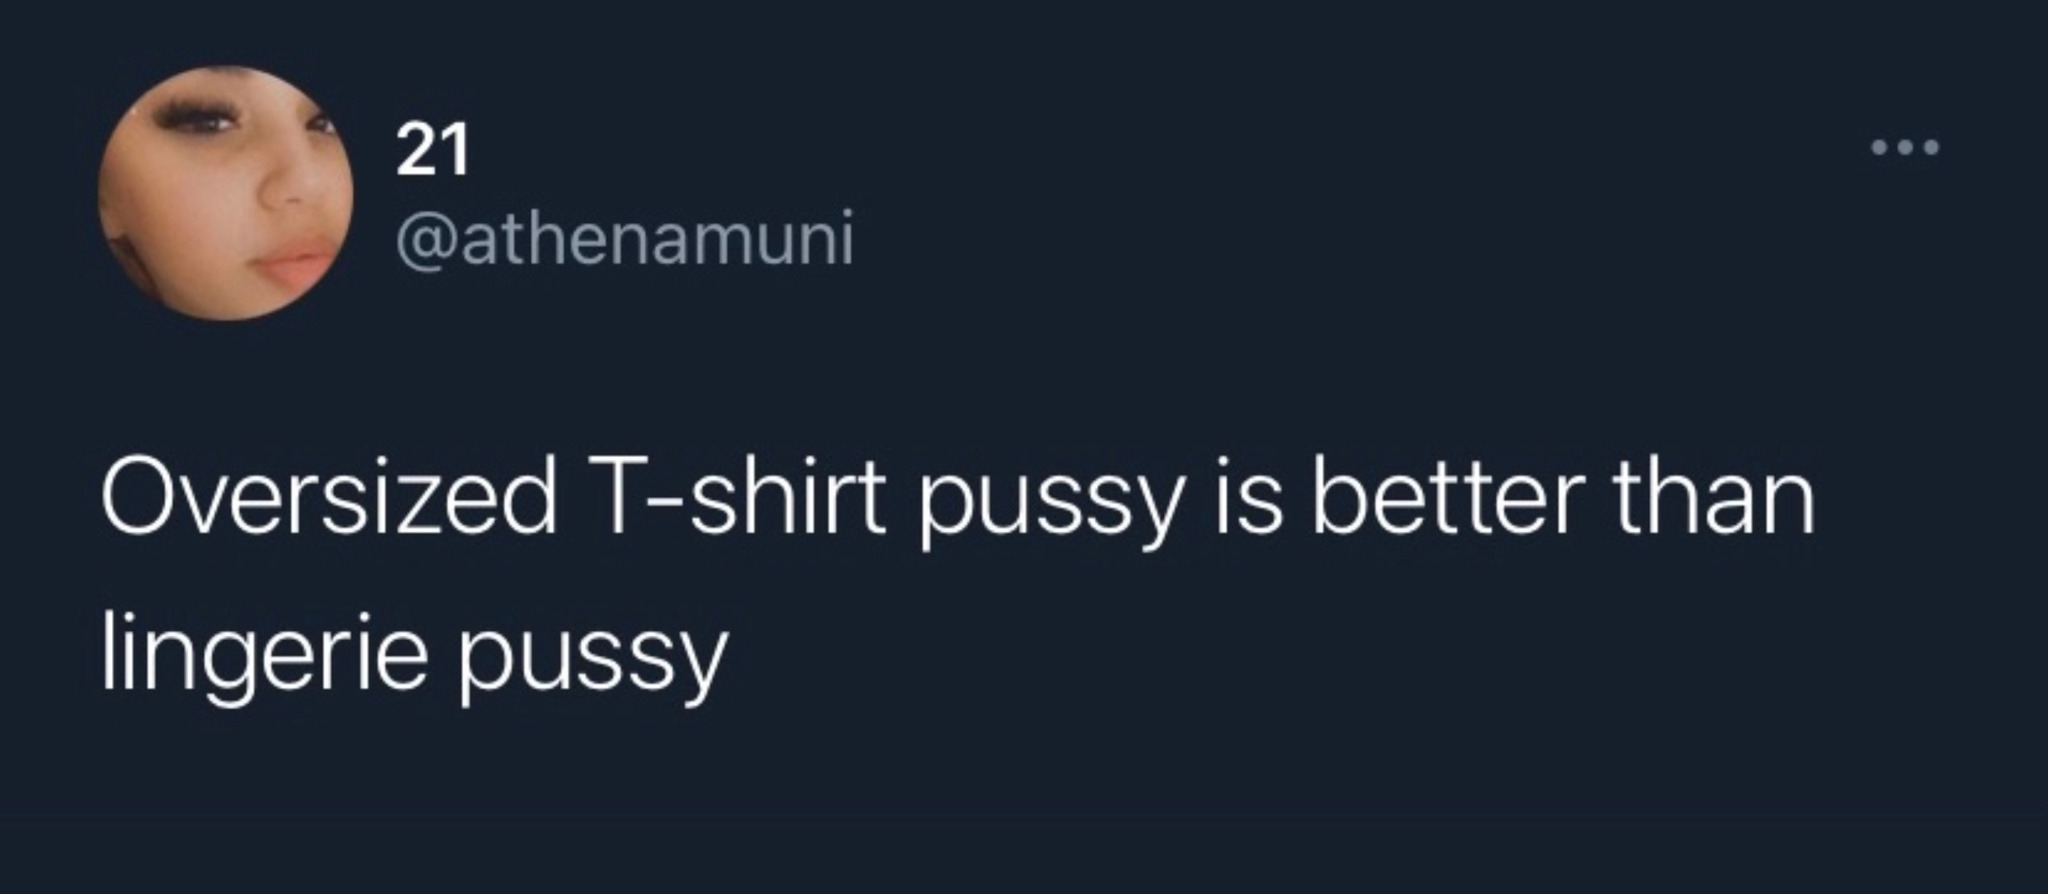Viewport: 2048px width, 894px height.
Task: Click the digit "2" in the display name
Action: [x=415, y=150]
